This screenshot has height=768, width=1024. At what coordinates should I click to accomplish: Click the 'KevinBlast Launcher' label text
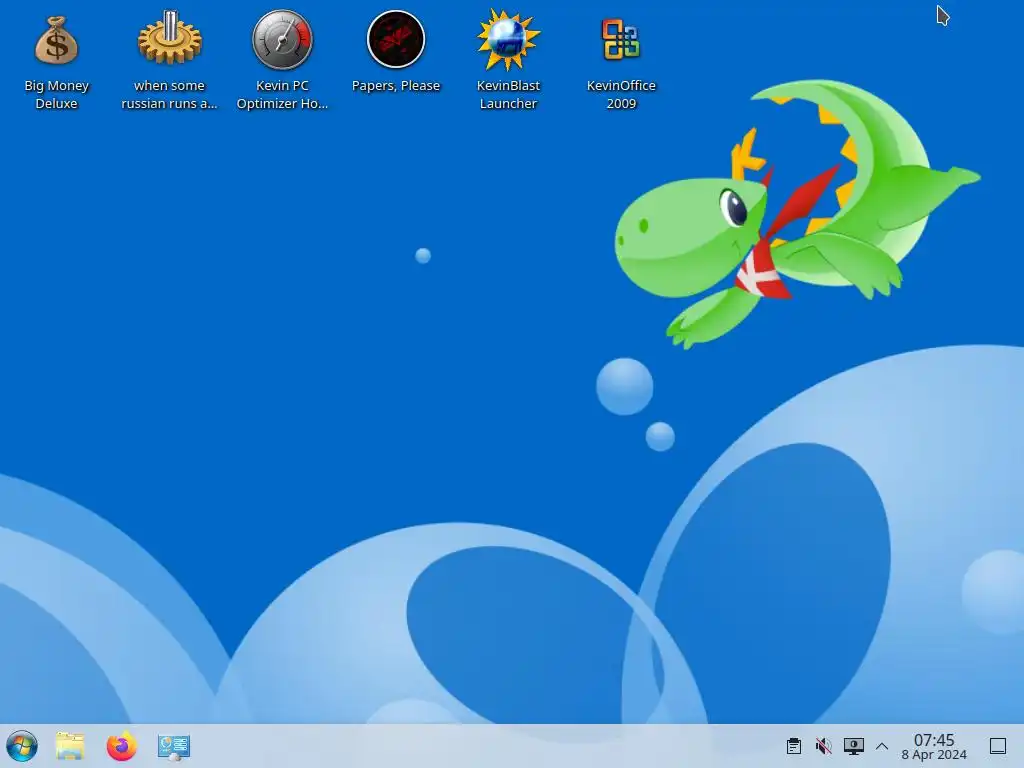pyautogui.click(x=508, y=95)
